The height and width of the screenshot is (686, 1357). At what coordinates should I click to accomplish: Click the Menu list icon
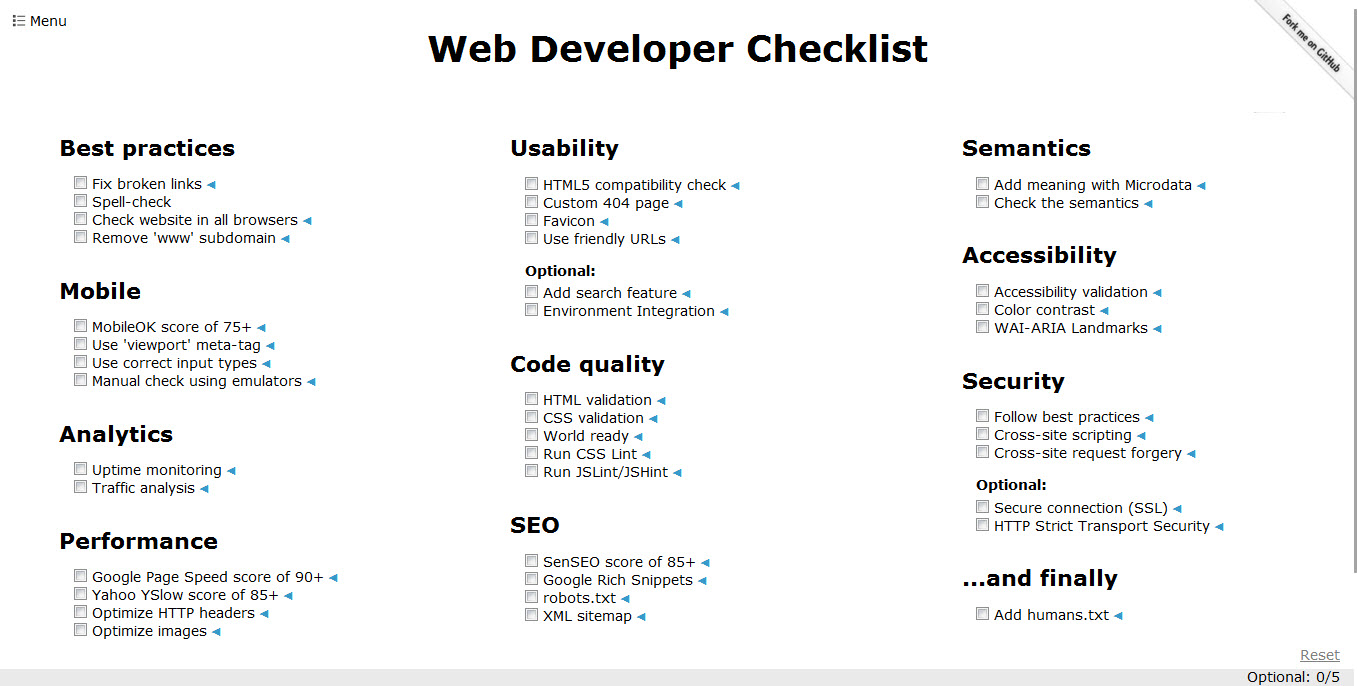[18, 21]
